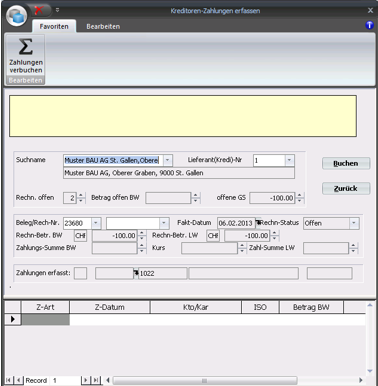Click the Kurs field
Viewport: 378px width, 386px height.
pos(209,248)
